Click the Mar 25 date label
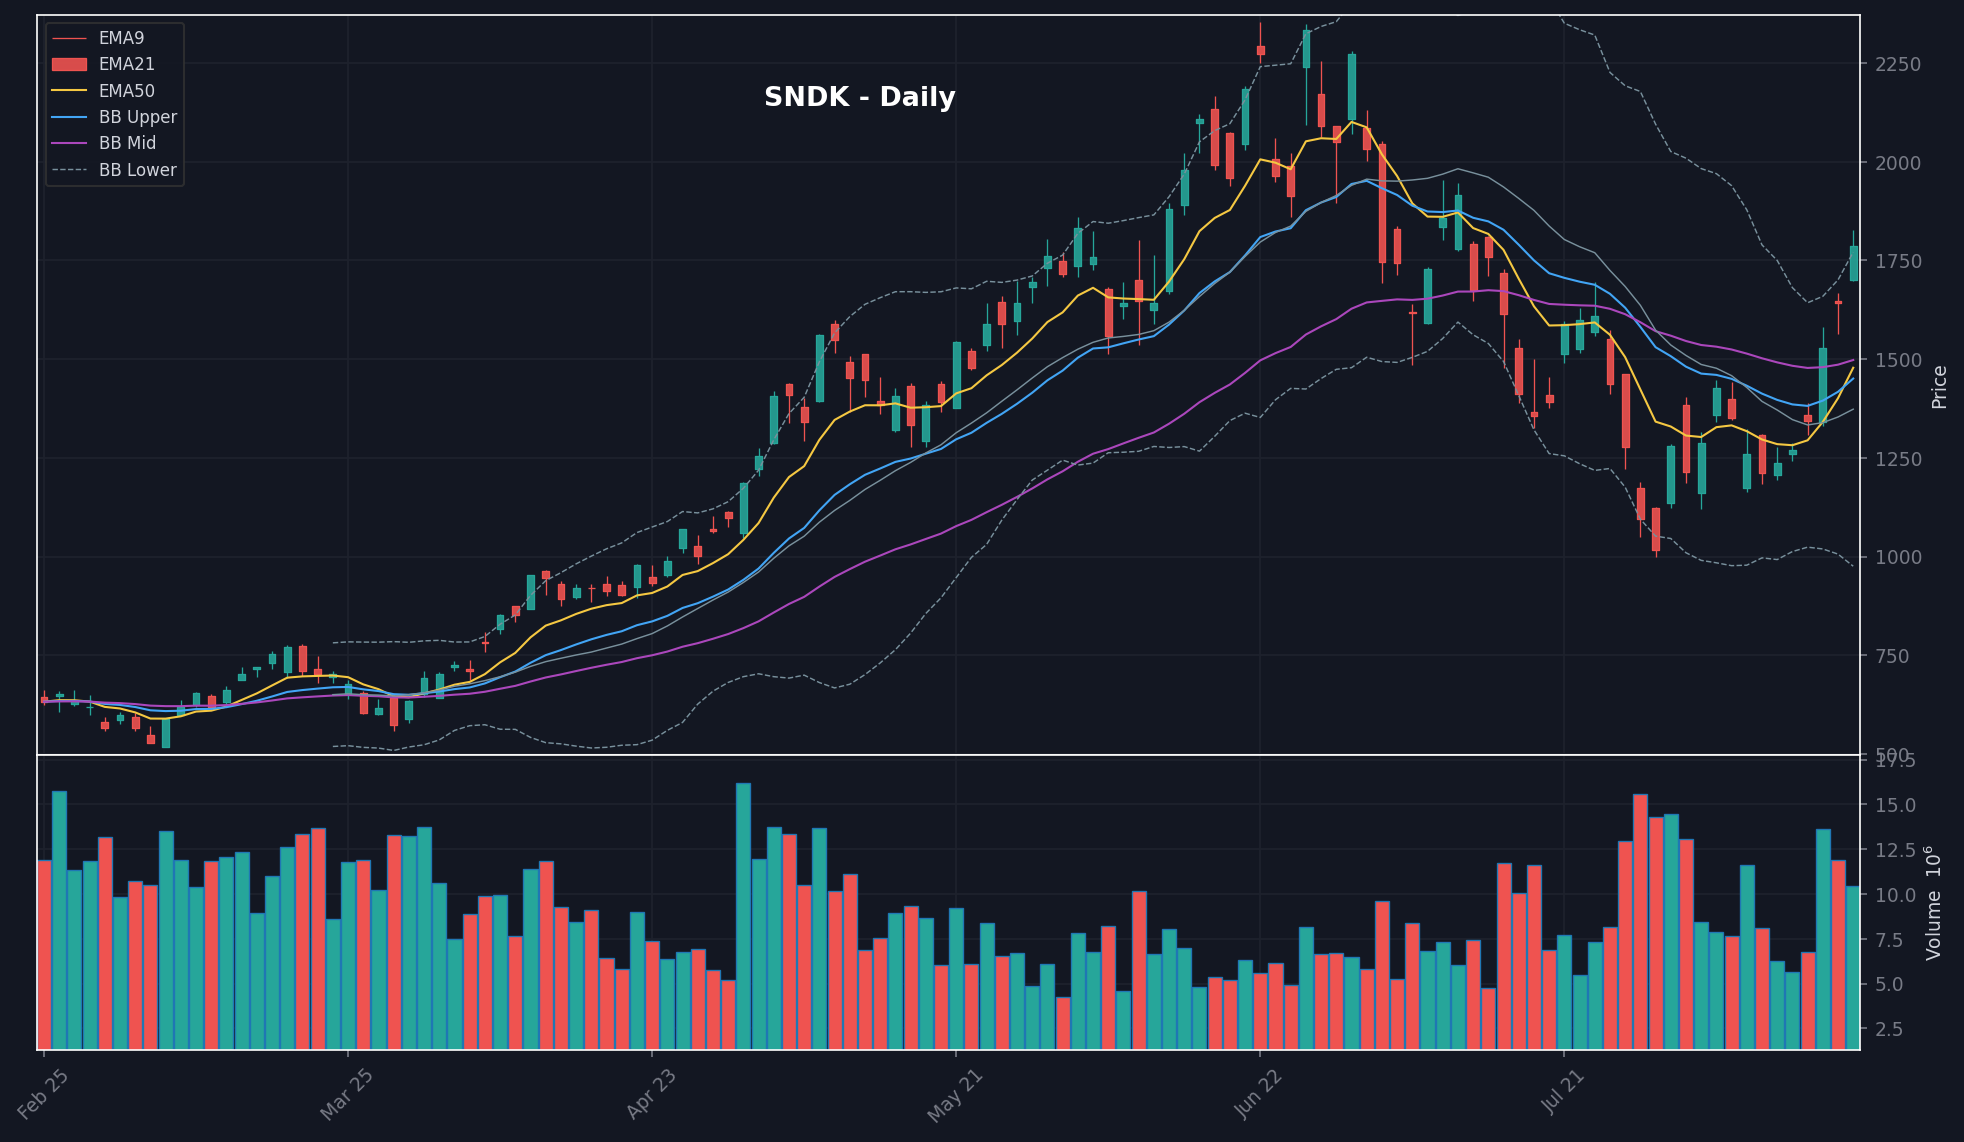The image size is (1964, 1142). tap(347, 1094)
